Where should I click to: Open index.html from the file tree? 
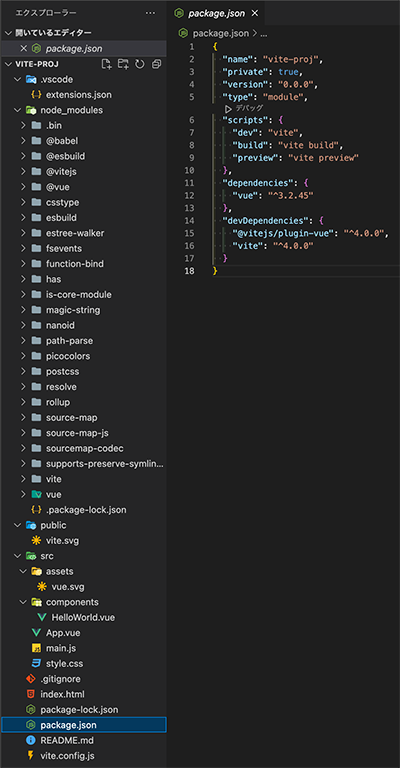coord(83,694)
